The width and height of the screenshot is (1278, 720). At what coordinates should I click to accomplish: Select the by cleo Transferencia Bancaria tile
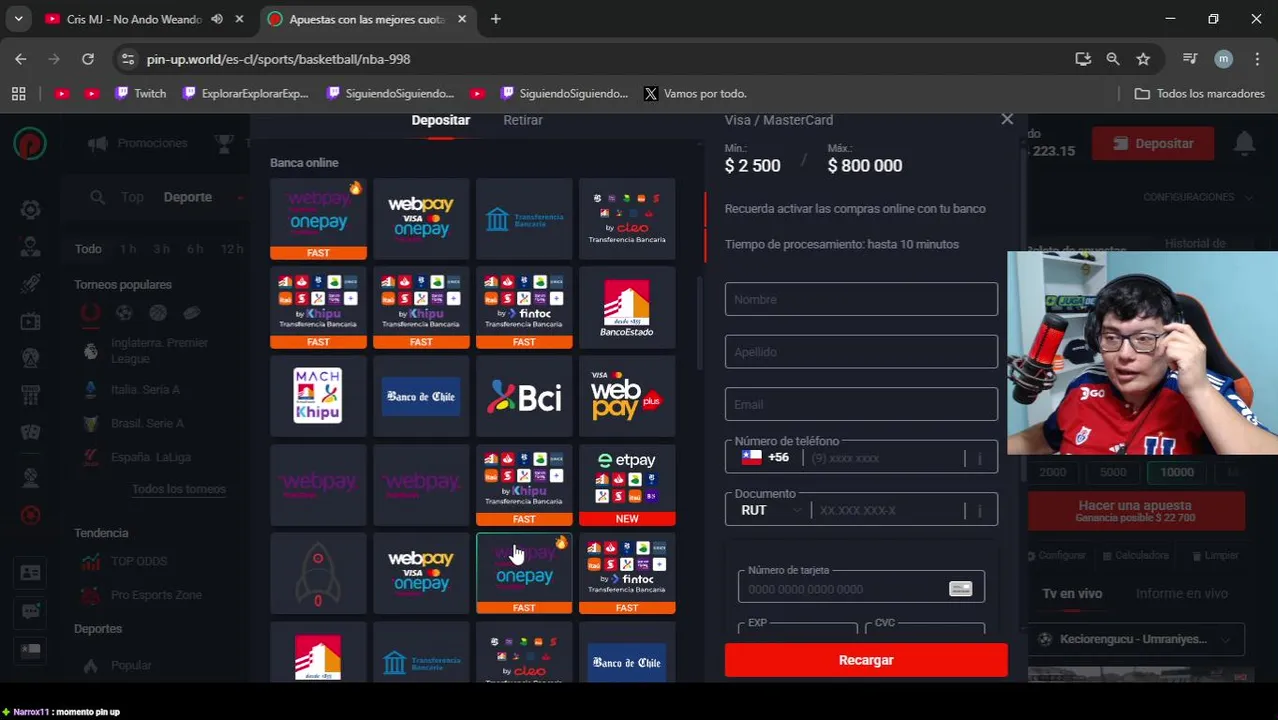point(627,219)
